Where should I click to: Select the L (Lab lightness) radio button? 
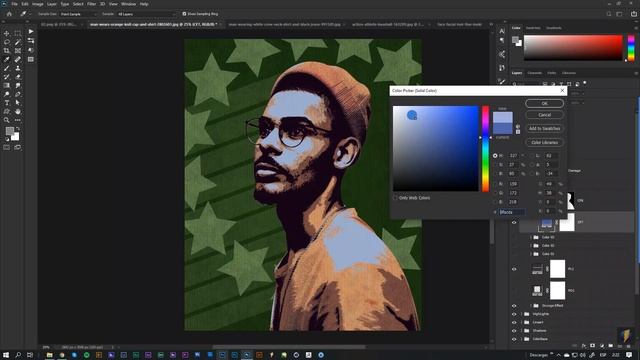[532, 156]
